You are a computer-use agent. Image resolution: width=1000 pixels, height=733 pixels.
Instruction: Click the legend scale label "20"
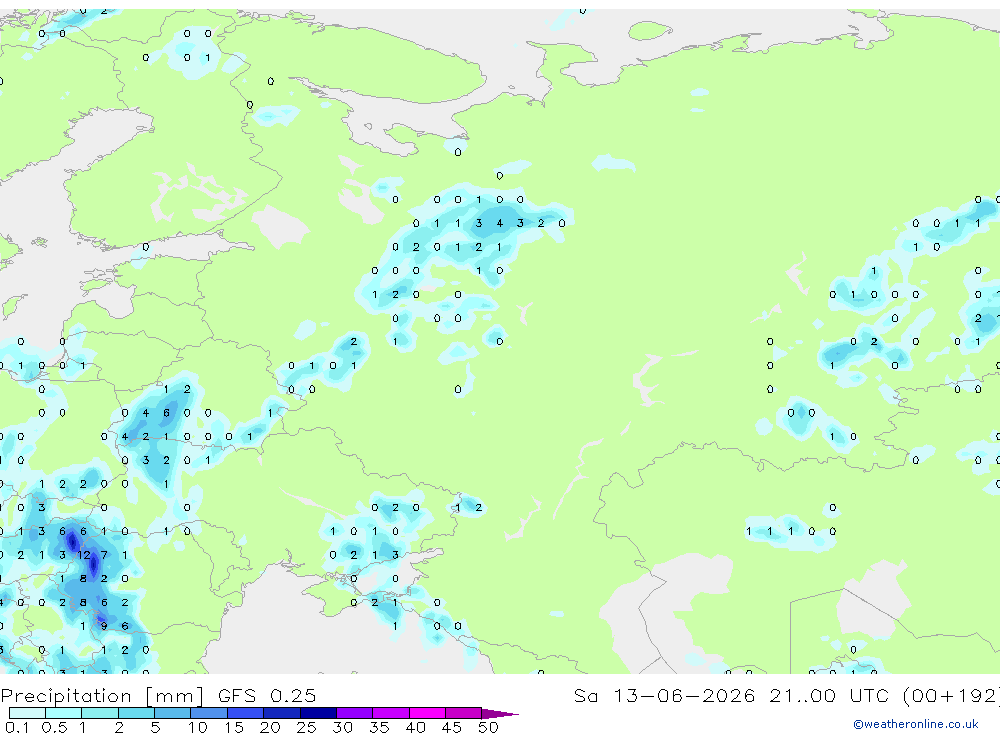coord(270,727)
